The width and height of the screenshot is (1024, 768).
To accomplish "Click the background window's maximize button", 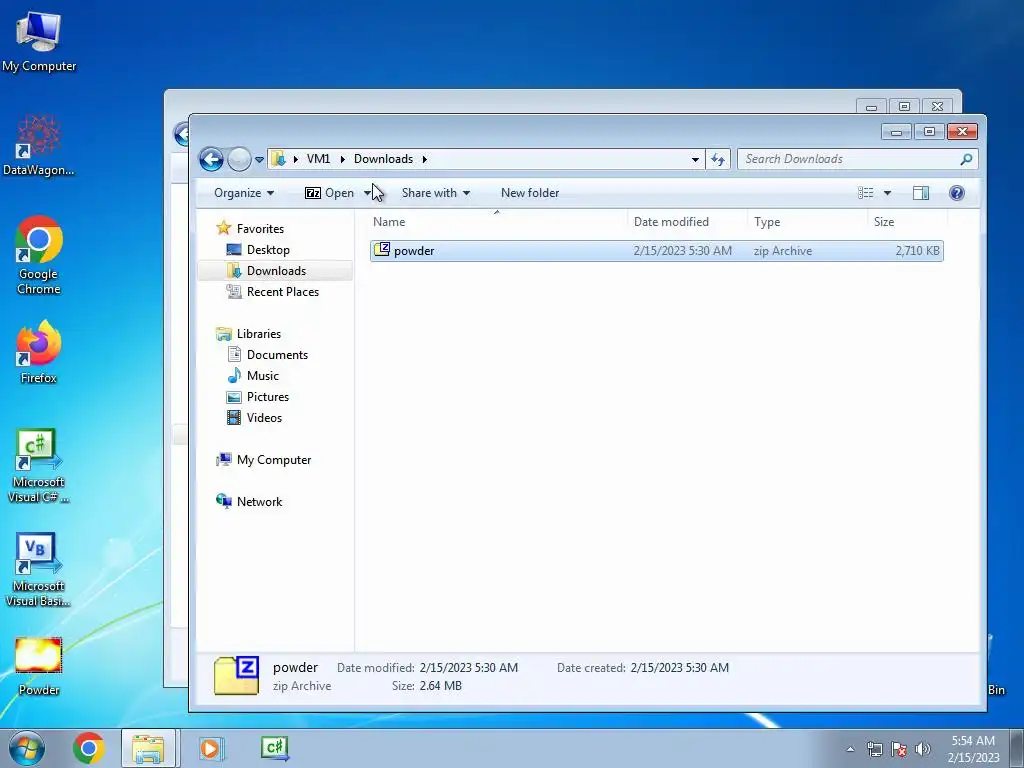I will click(x=904, y=106).
